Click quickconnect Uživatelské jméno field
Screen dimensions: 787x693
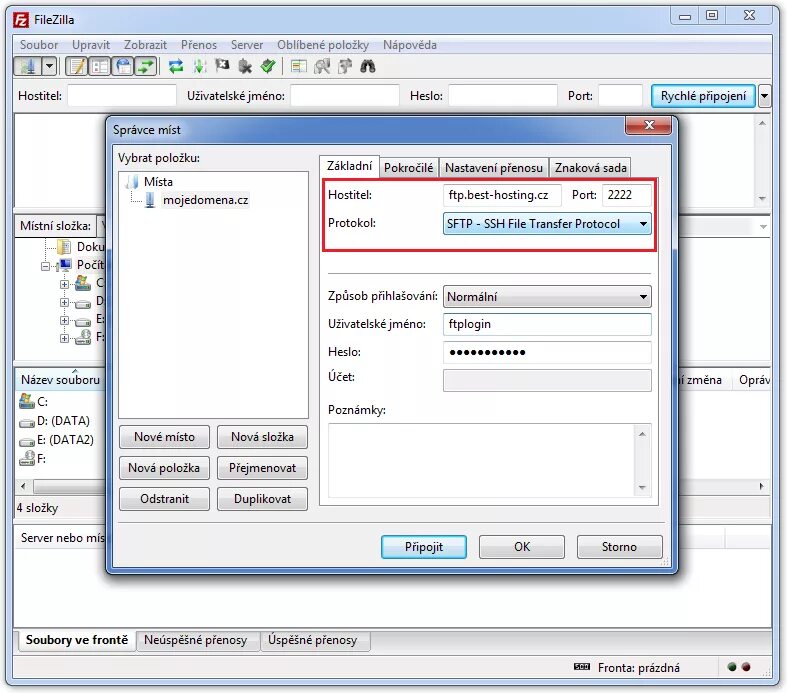click(x=345, y=95)
